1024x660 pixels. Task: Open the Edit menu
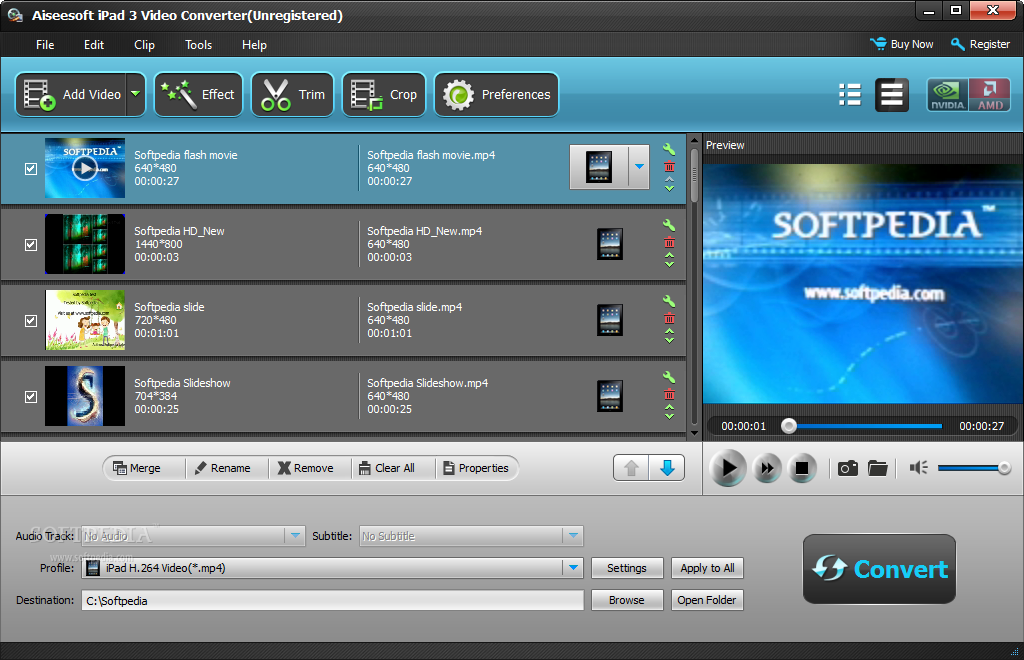94,45
